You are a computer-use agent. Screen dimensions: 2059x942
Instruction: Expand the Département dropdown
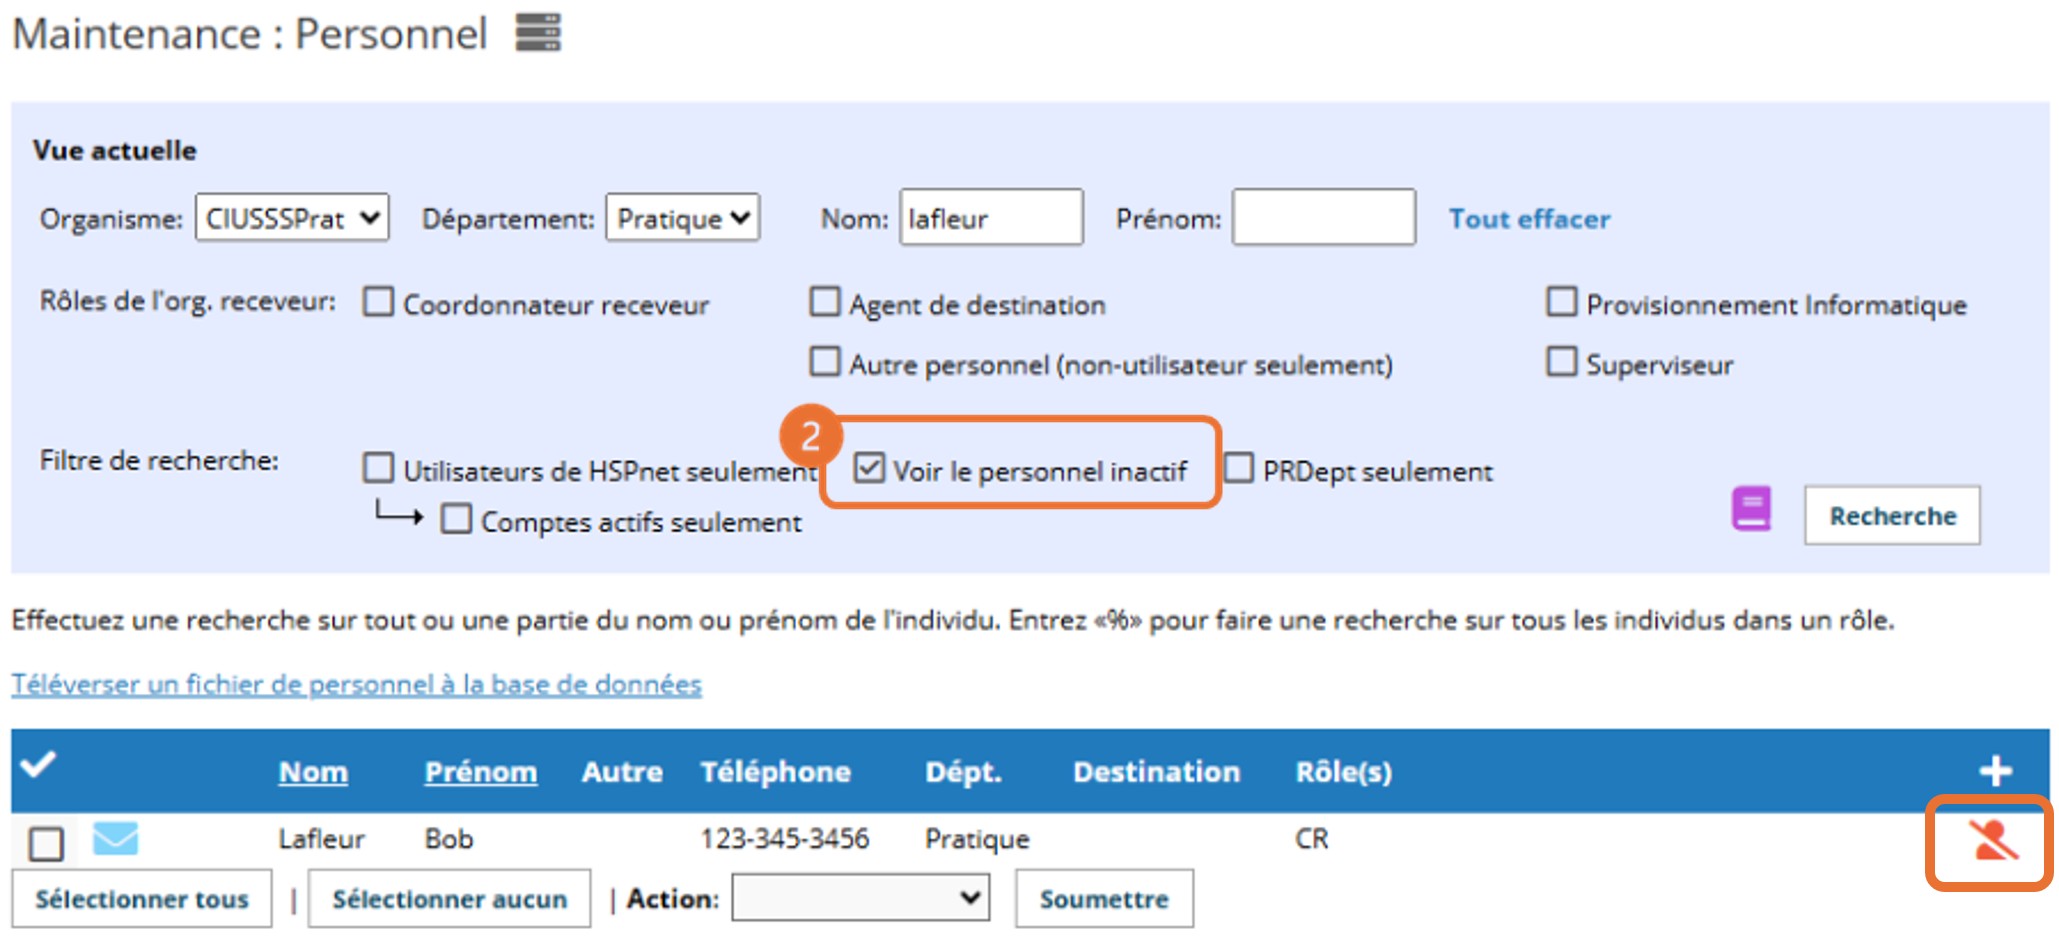(x=682, y=218)
